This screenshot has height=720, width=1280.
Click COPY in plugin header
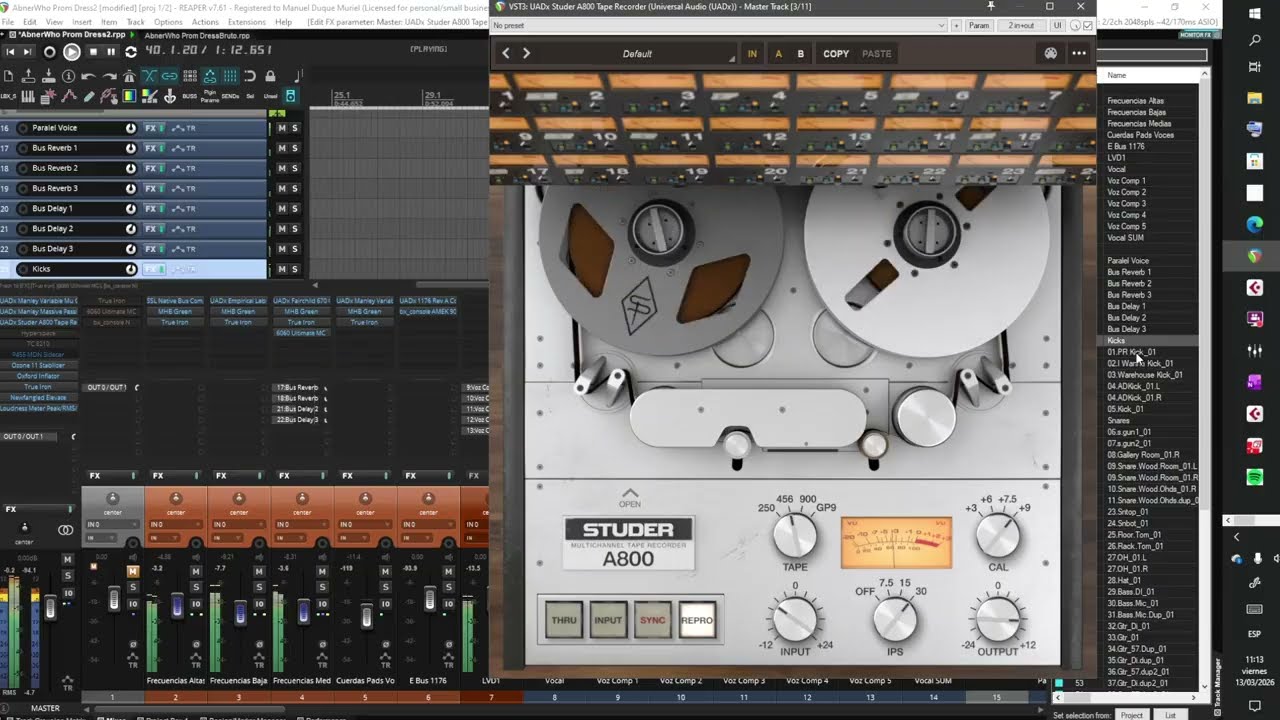[x=836, y=54]
